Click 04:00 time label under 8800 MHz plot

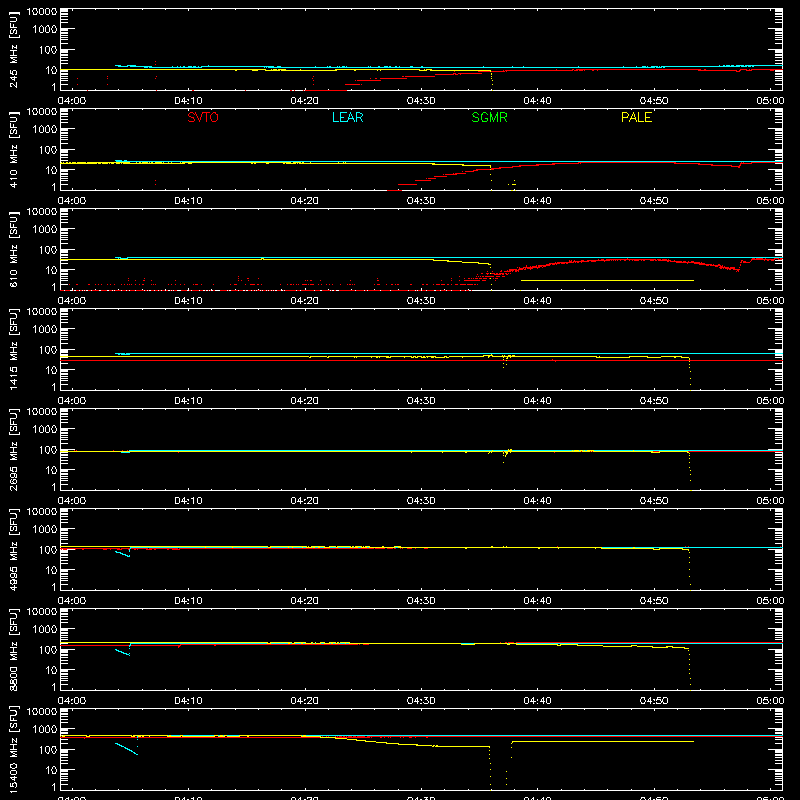pyautogui.click(x=71, y=701)
